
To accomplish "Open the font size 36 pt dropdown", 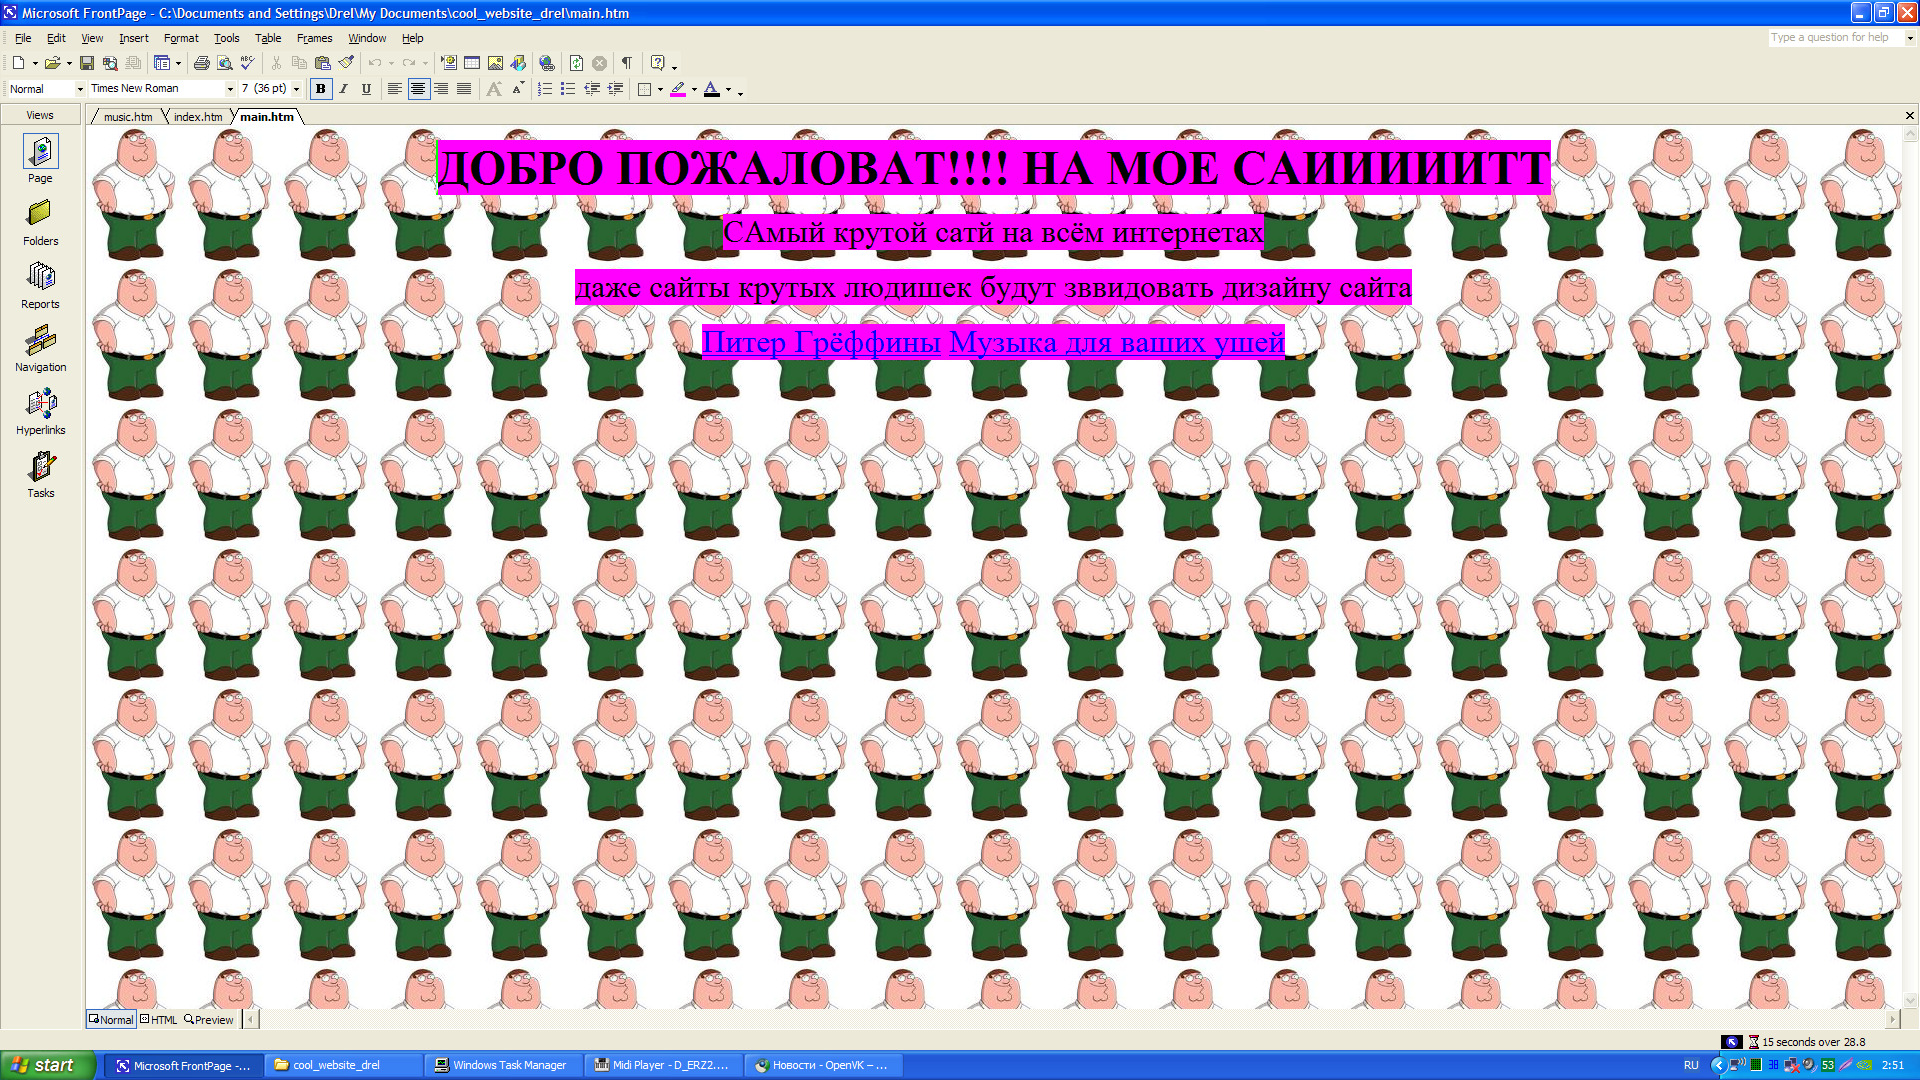I will 296,89.
